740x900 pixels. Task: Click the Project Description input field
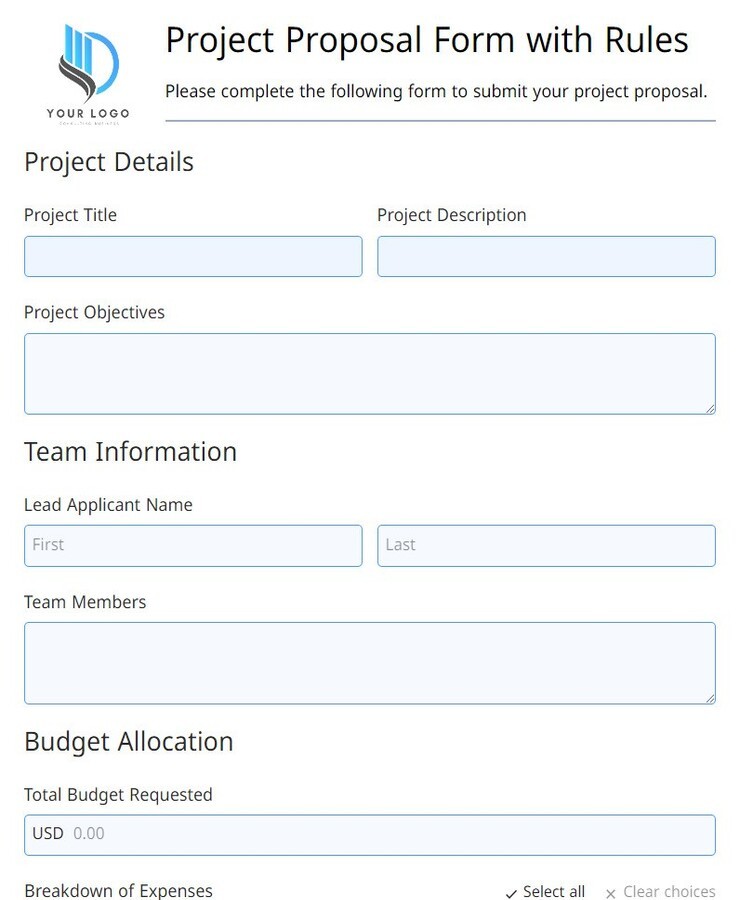546,256
